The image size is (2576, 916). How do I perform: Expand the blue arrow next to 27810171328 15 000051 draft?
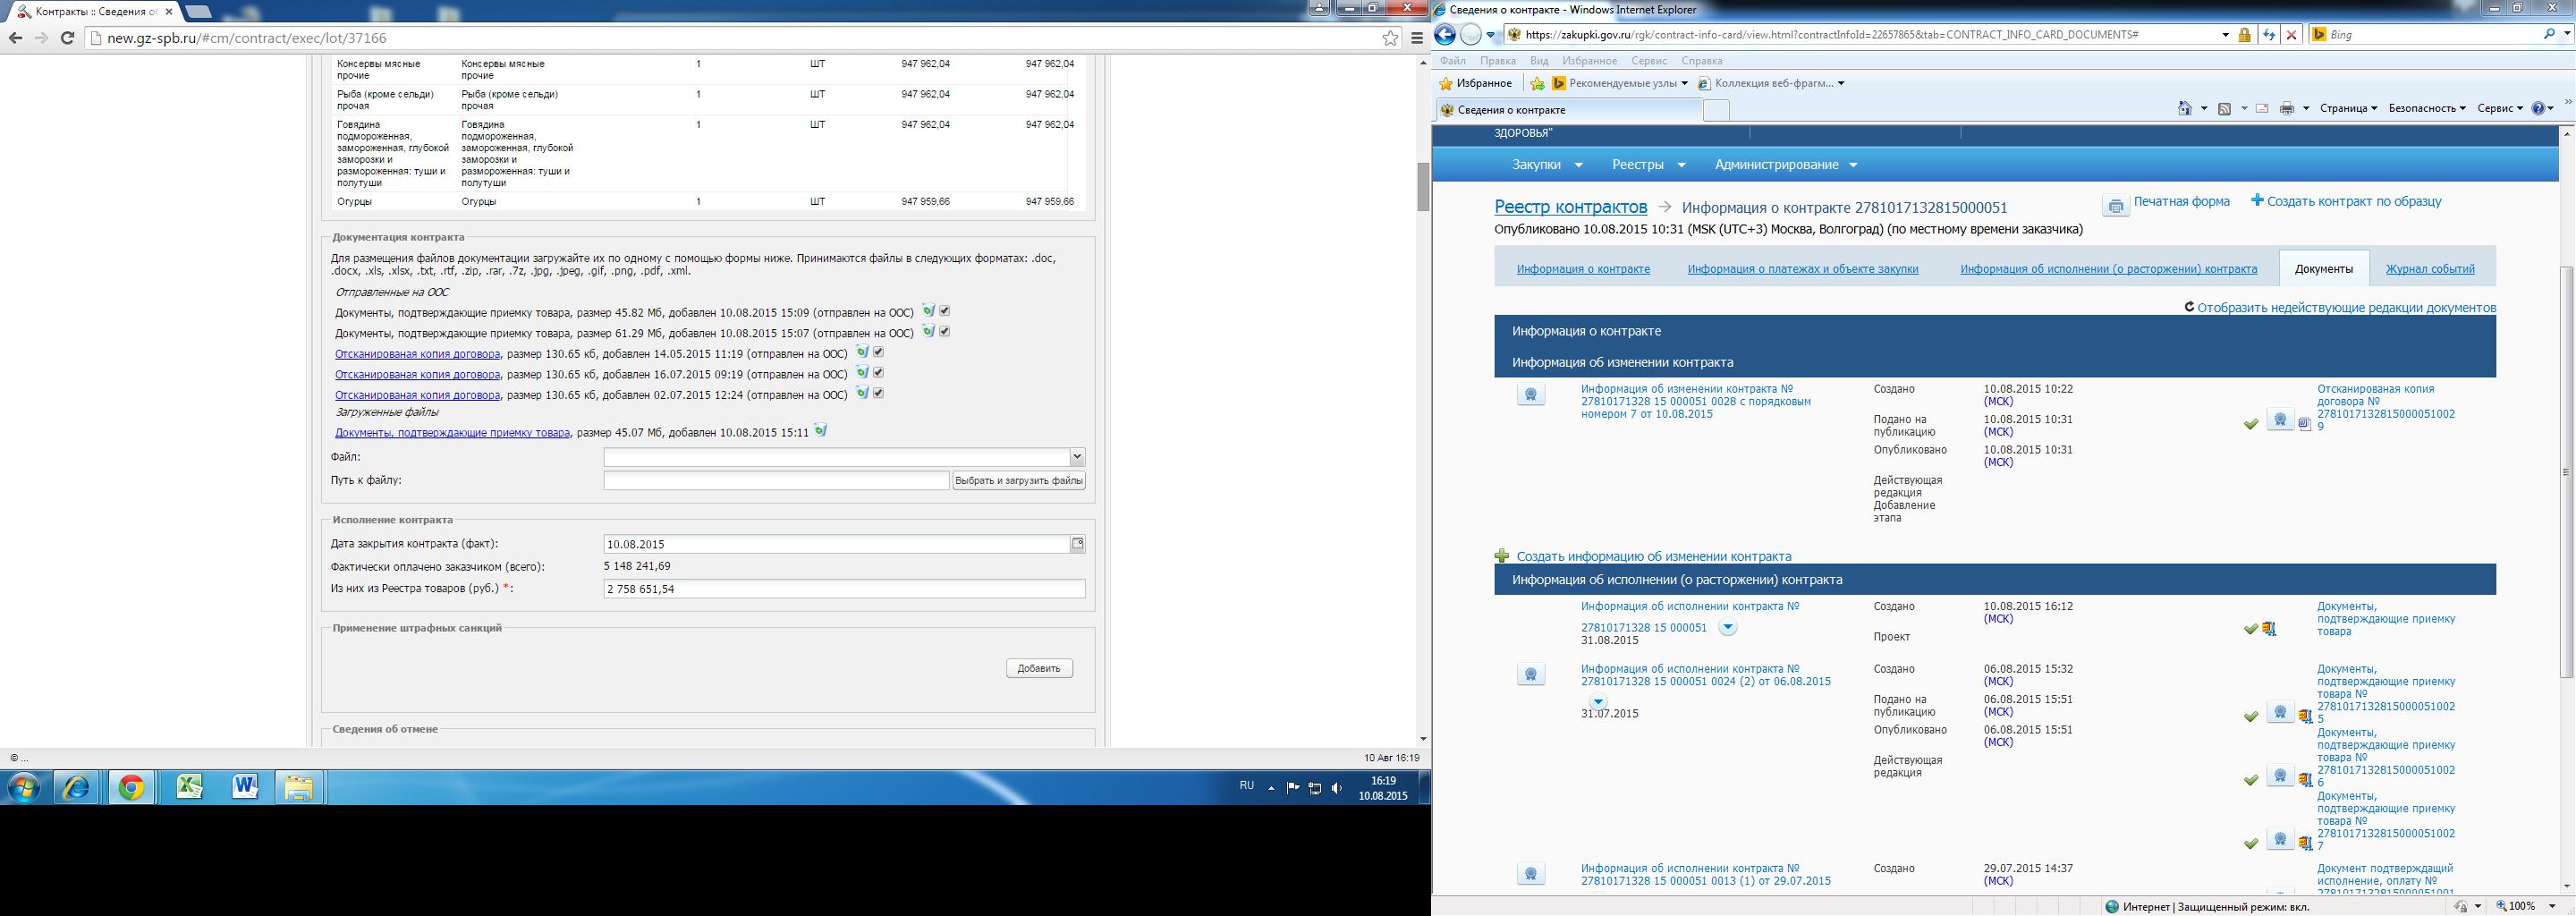pos(1728,628)
